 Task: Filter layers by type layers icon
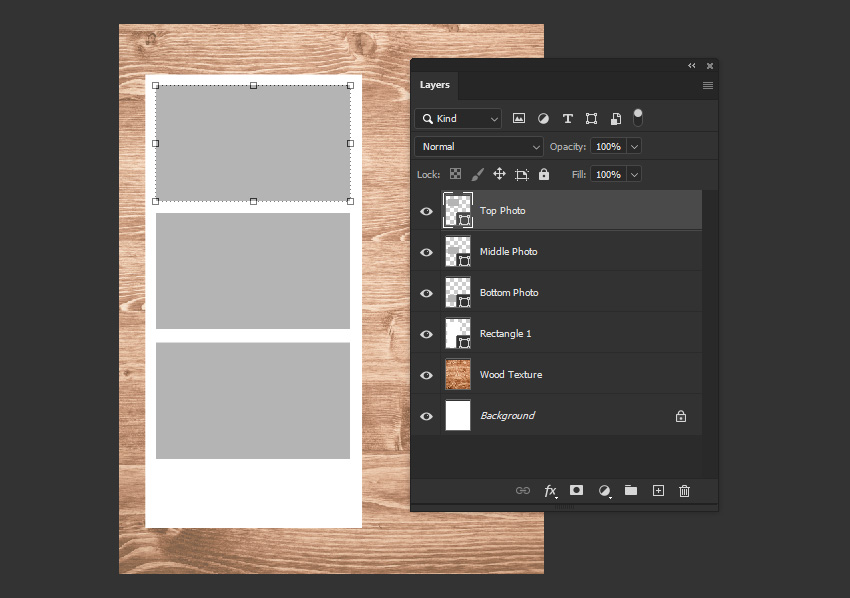pyautogui.click(x=568, y=118)
